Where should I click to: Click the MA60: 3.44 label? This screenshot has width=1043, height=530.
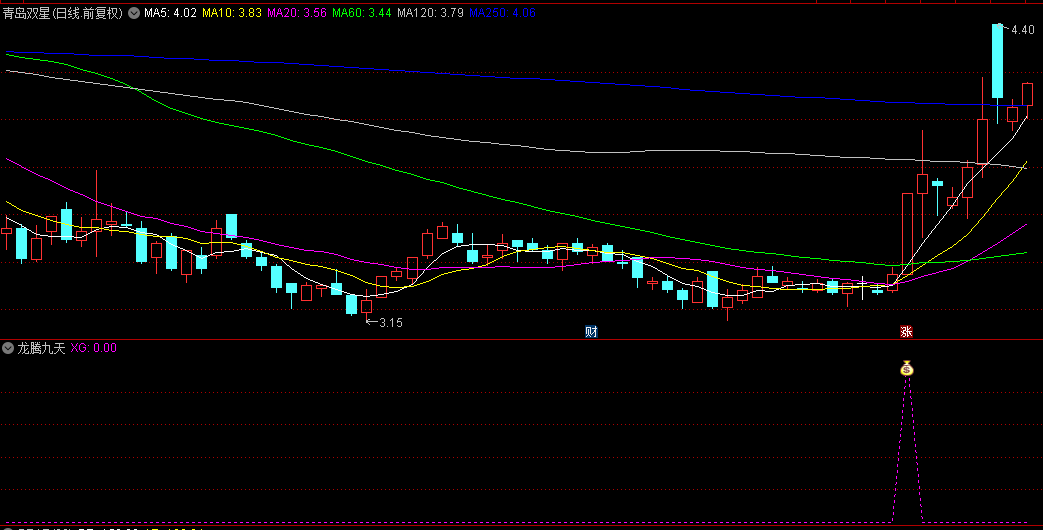point(362,13)
